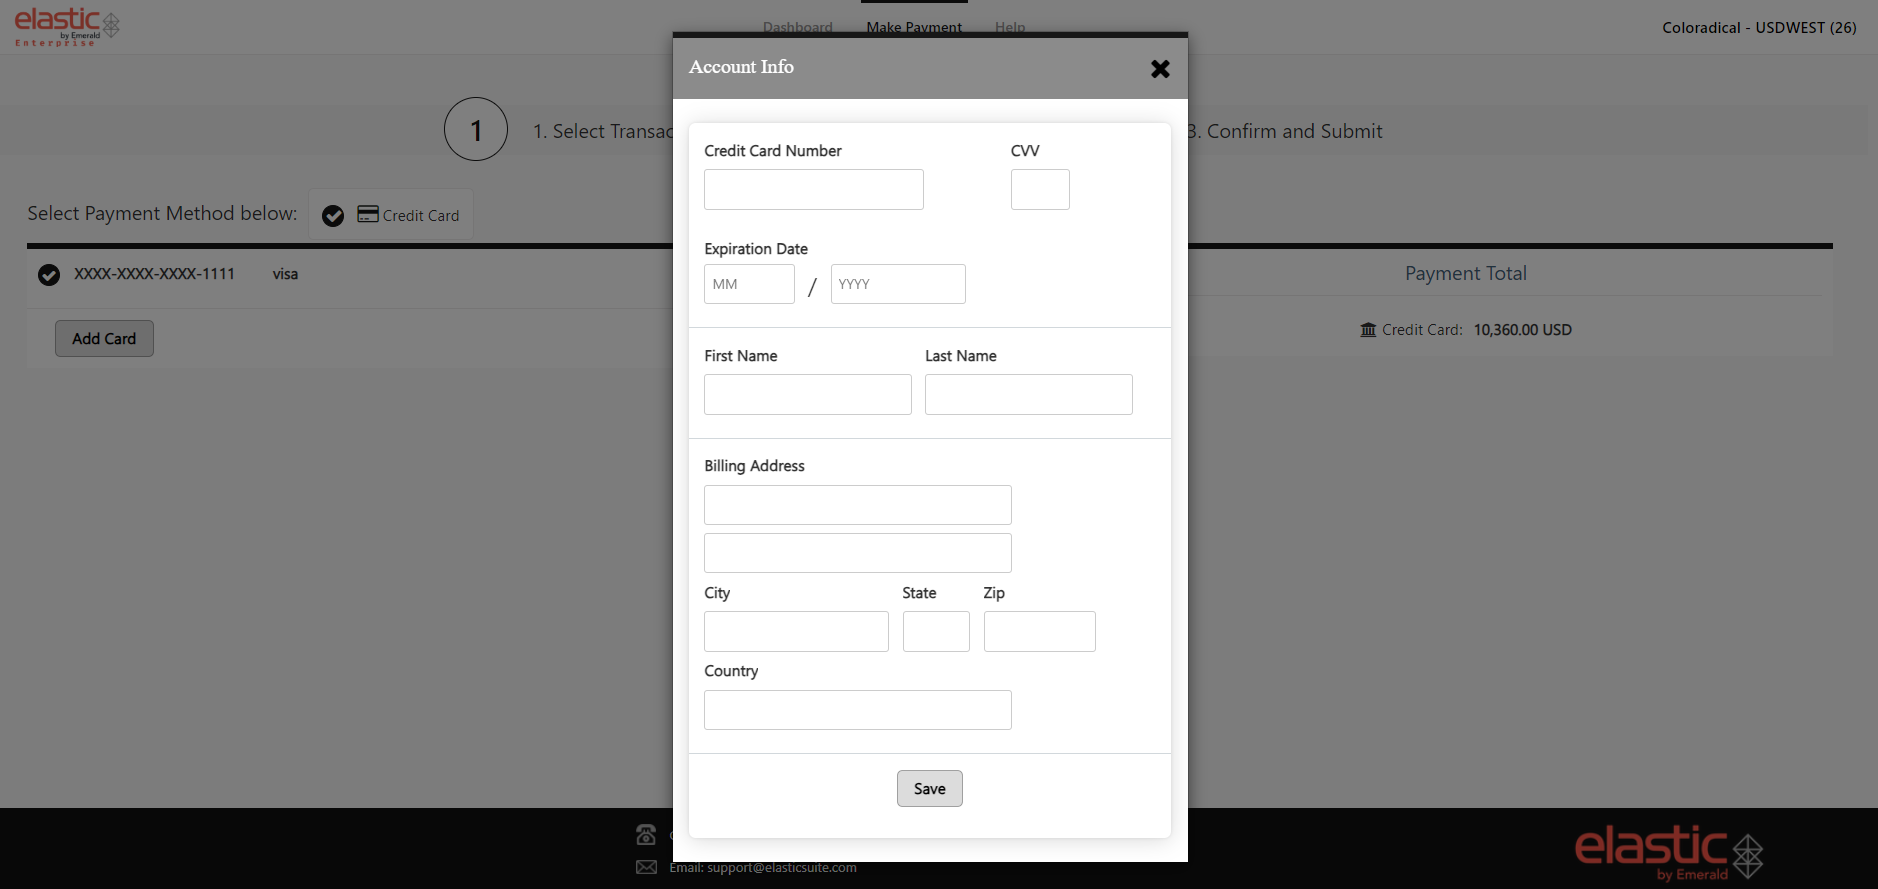Viewport: 1878px width, 889px height.
Task: Open the Coloradical - USDWEST account selector
Action: pos(1758,28)
